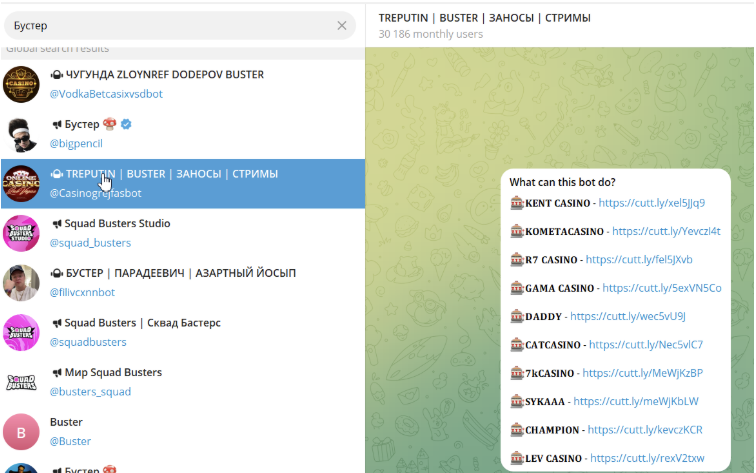Clear the search field with the X icon

pos(341,26)
